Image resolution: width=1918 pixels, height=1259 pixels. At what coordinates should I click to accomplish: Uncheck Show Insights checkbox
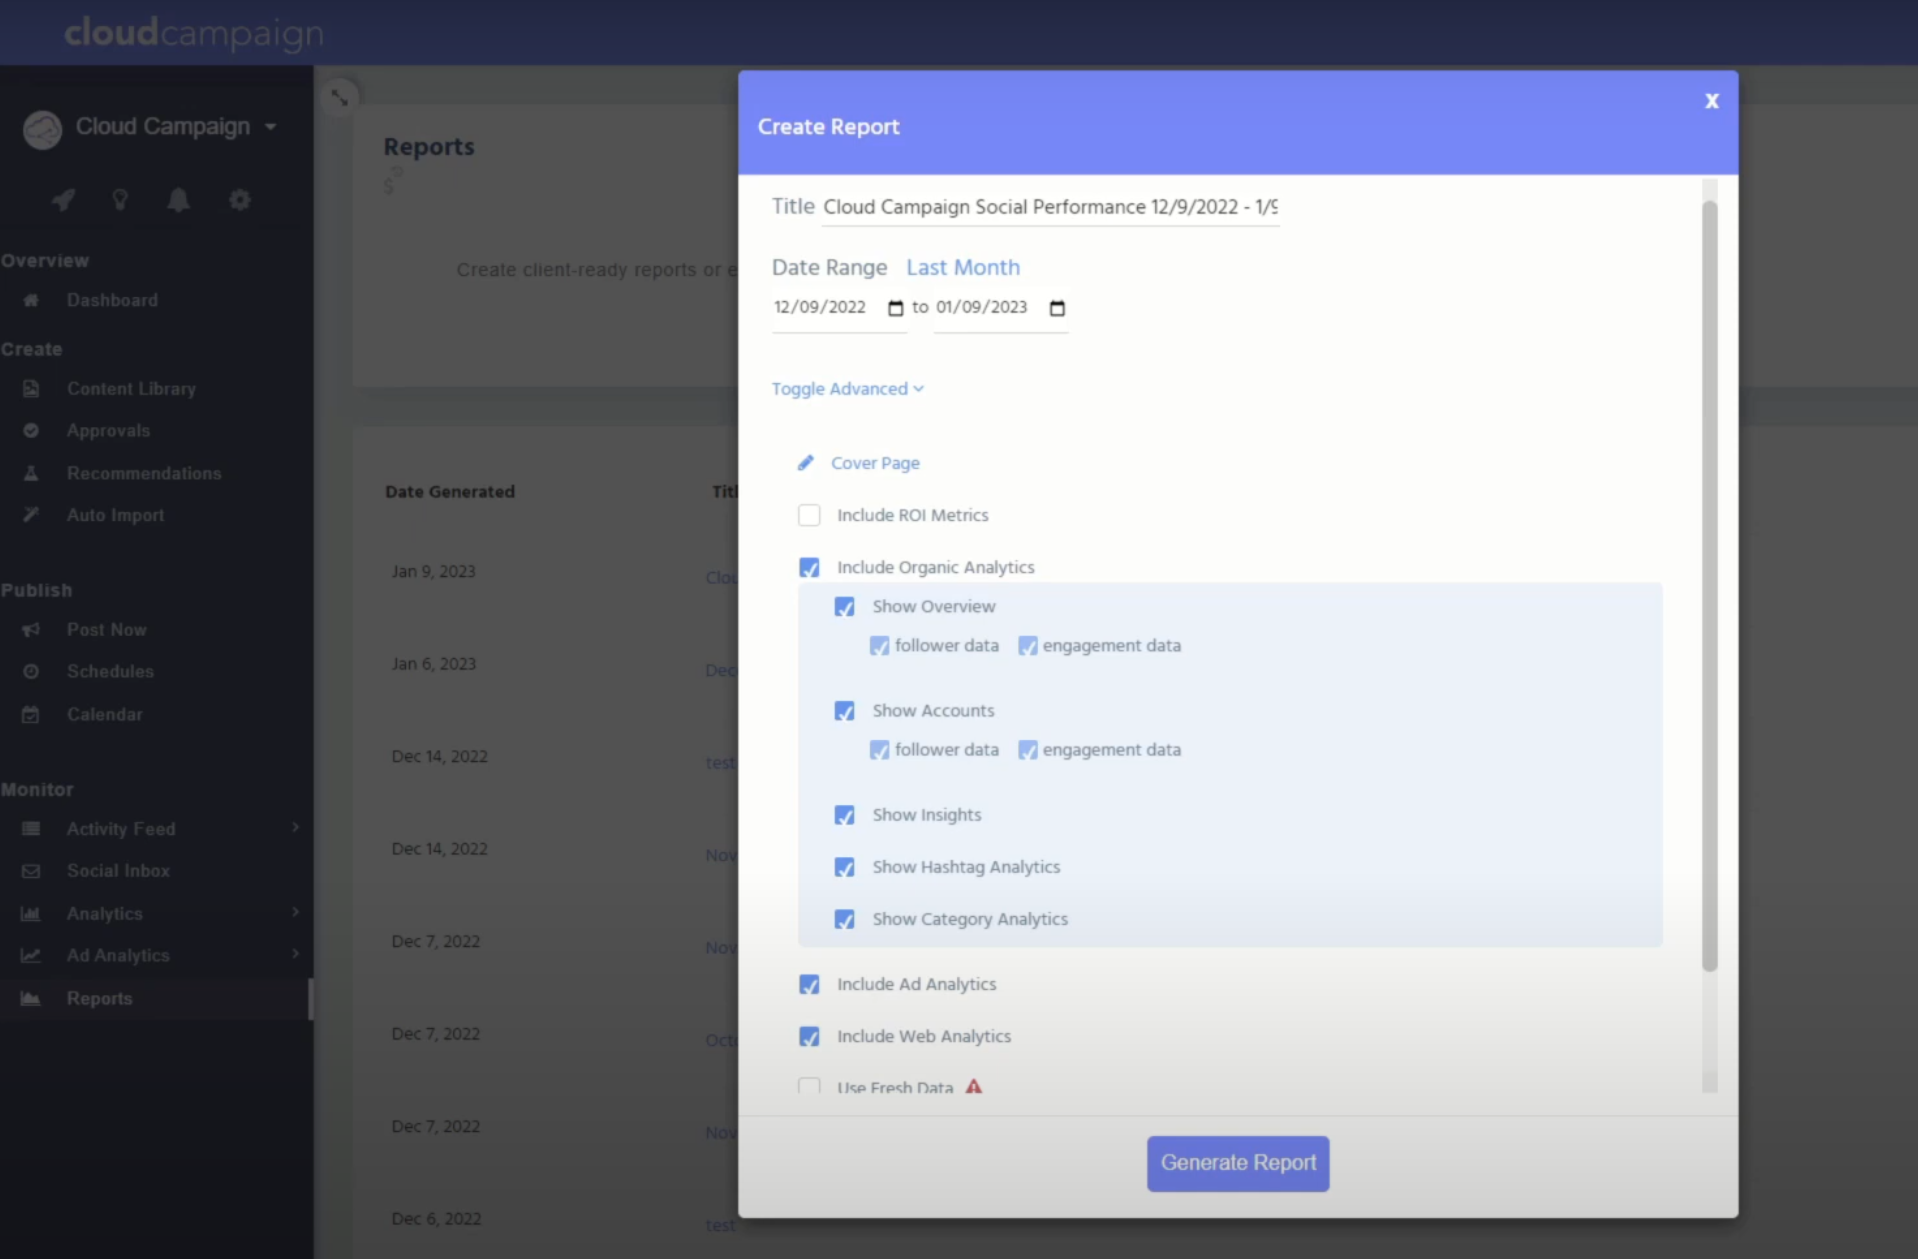click(844, 815)
